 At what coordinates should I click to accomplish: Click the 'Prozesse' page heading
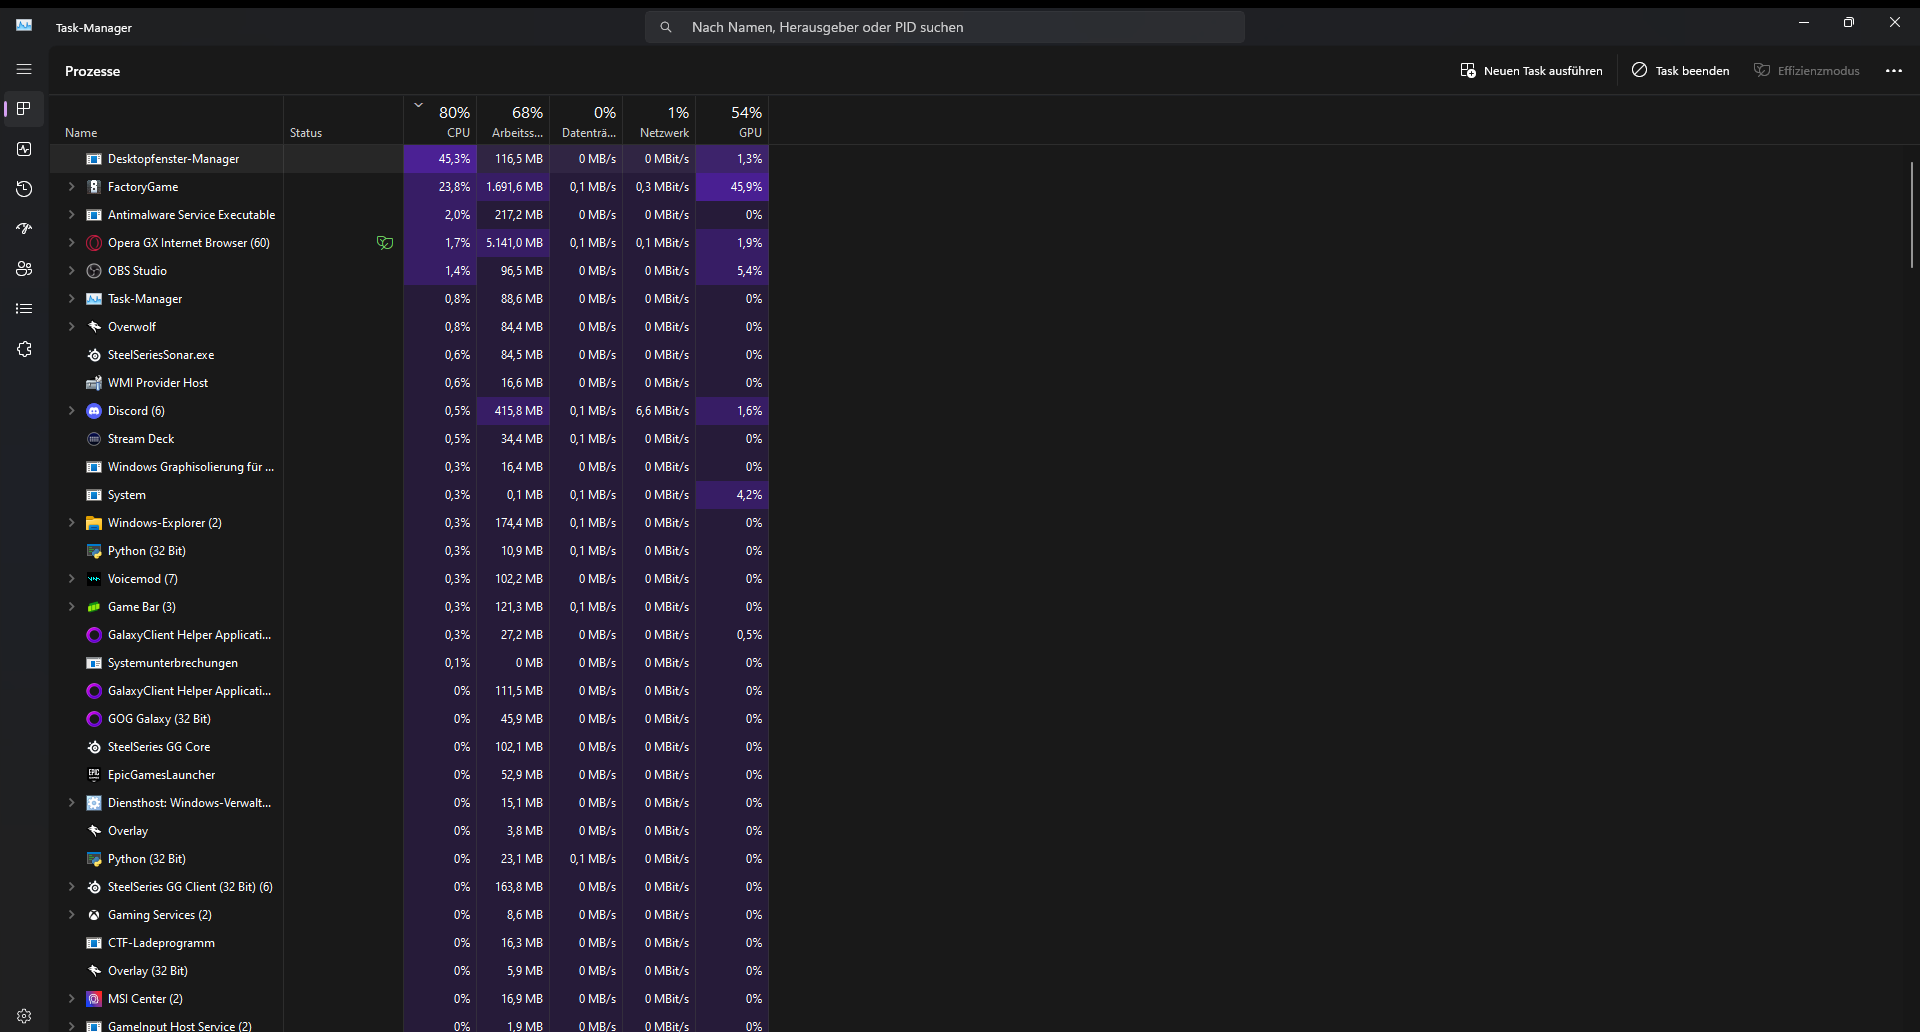coord(92,71)
